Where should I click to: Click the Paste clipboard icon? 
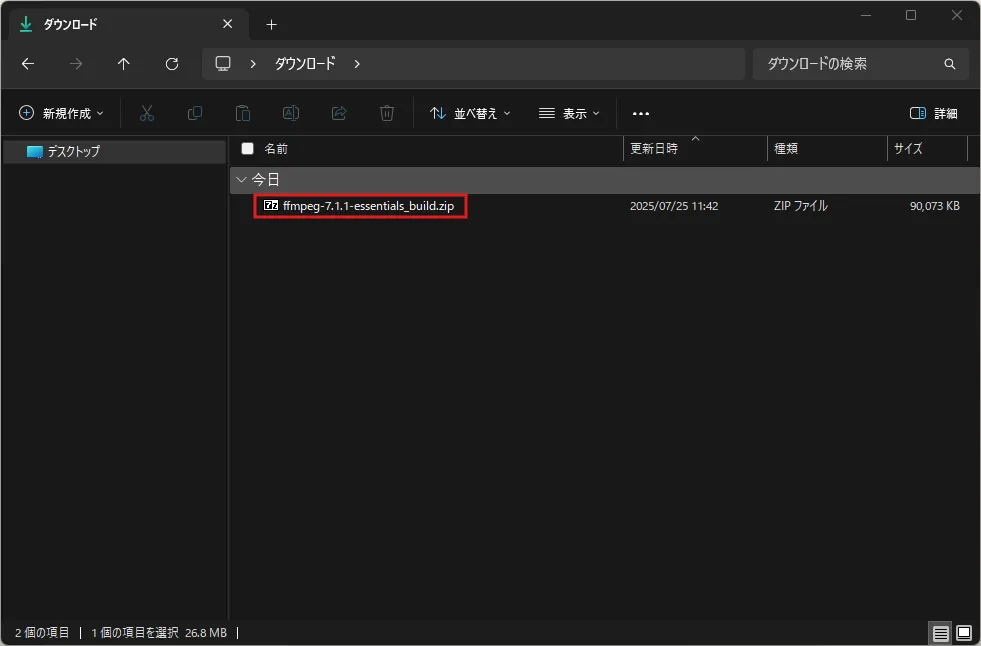tap(243, 113)
